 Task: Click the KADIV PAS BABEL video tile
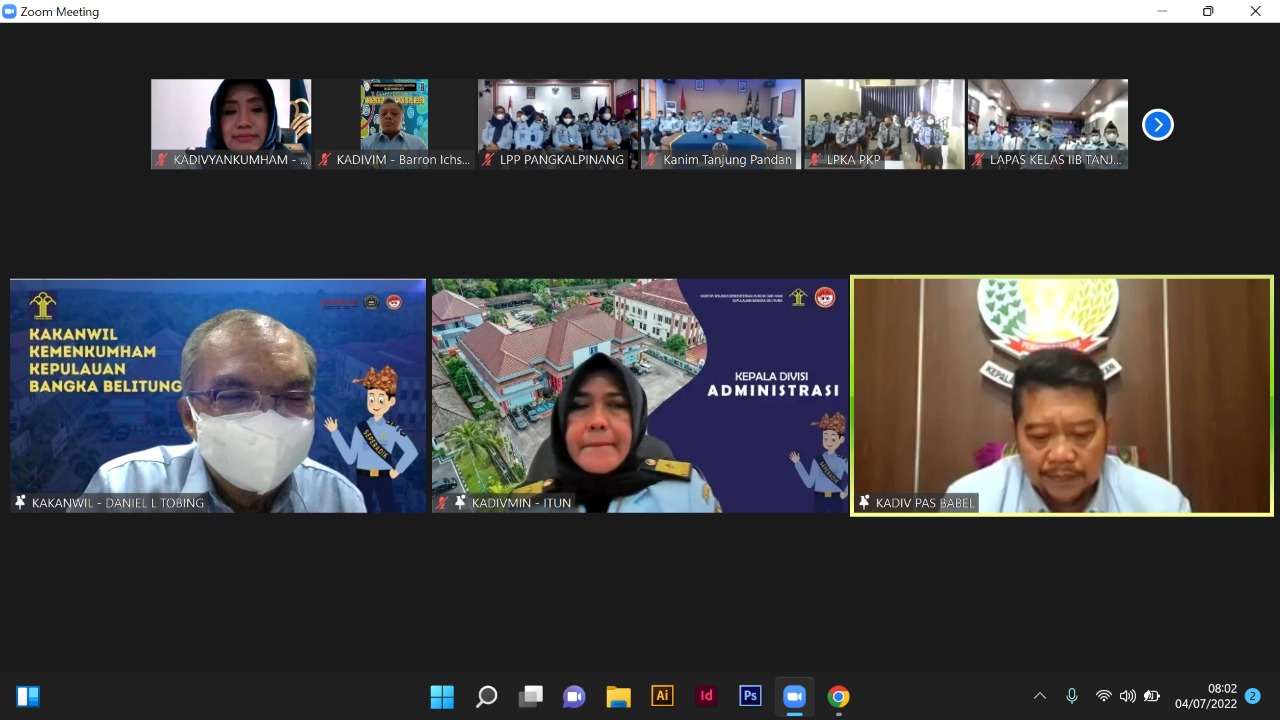[1061, 396]
